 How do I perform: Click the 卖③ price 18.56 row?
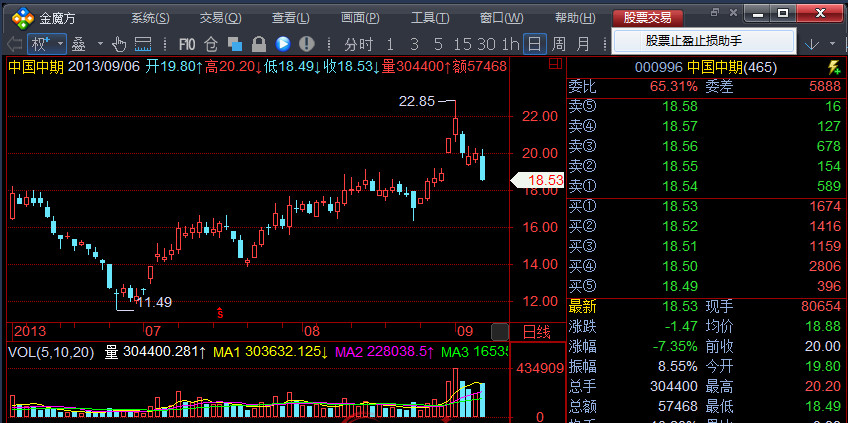[x=705, y=147]
